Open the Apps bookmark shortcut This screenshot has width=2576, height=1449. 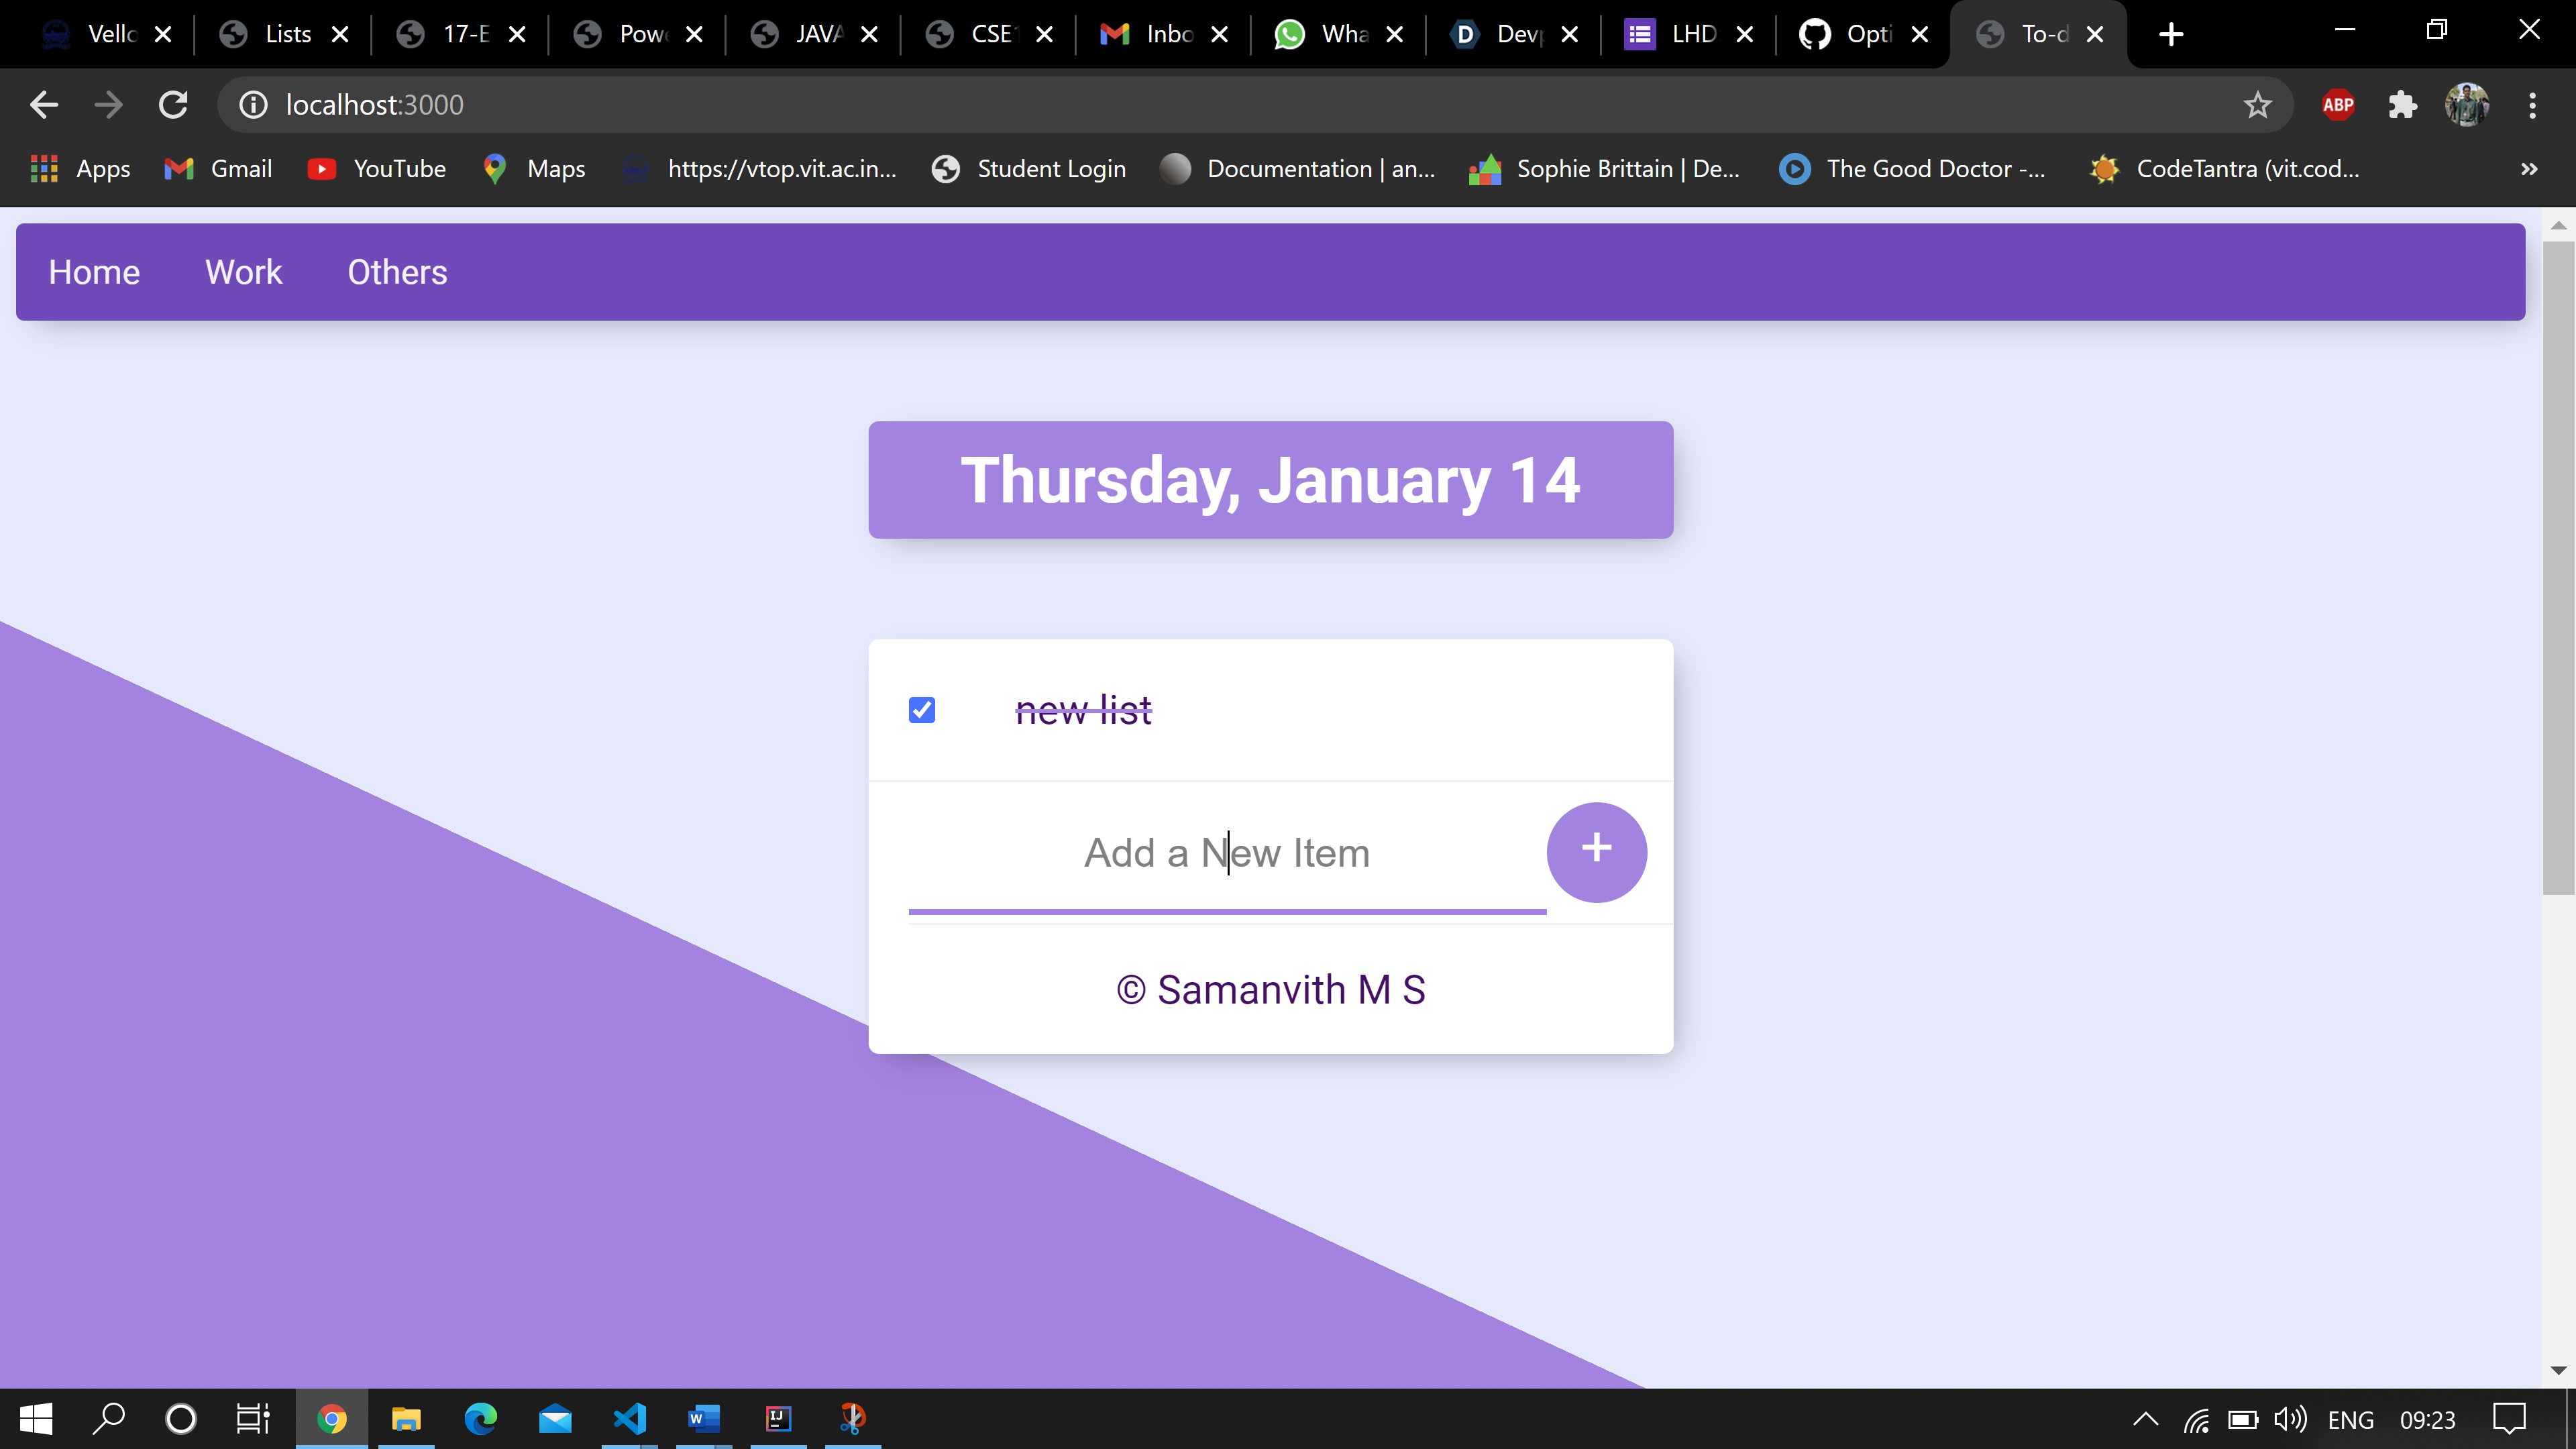[x=80, y=169]
